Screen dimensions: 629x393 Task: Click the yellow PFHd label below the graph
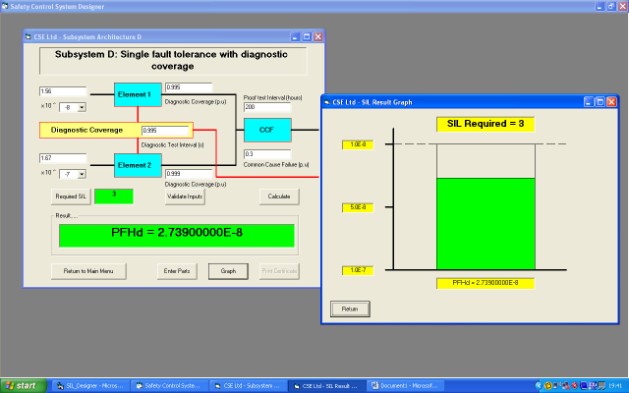point(485,283)
